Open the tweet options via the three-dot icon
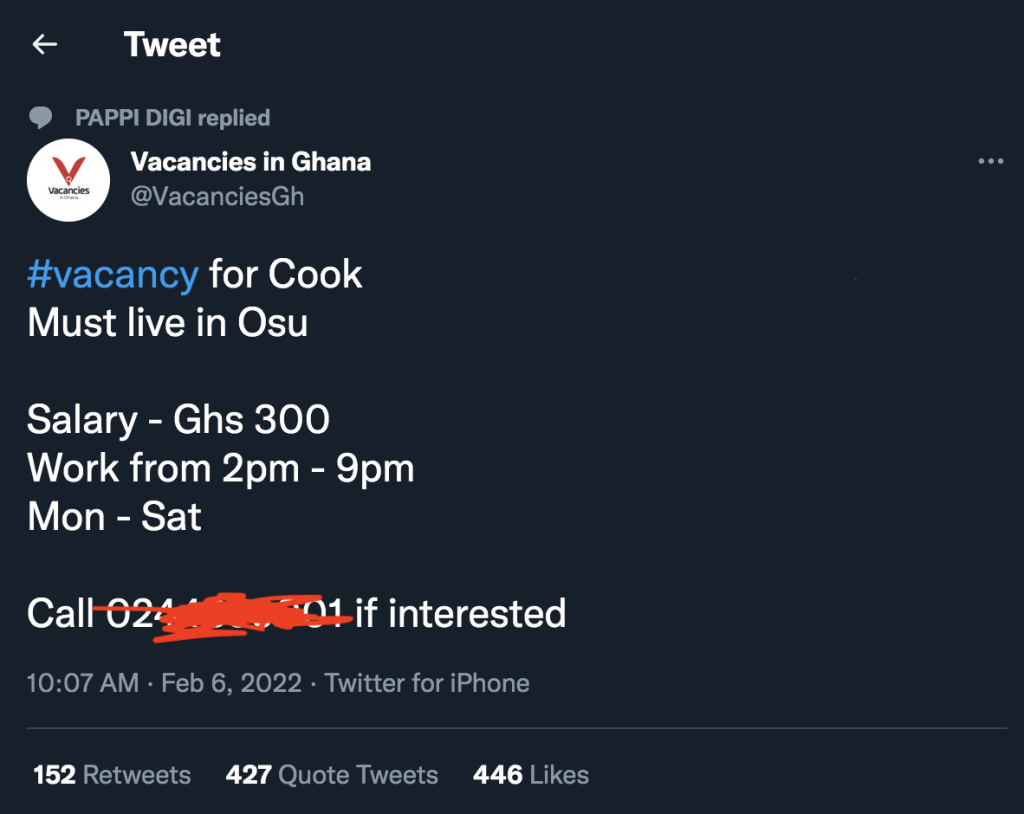This screenshot has width=1024, height=814. [991, 161]
